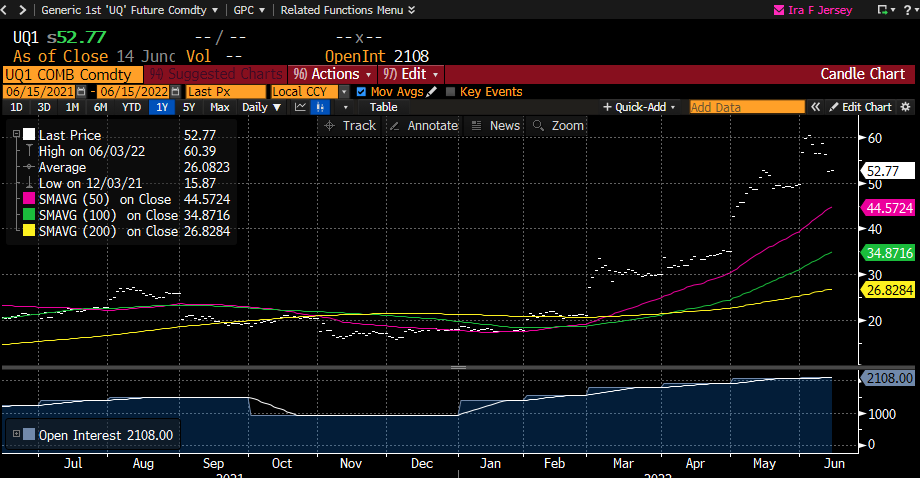The image size is (920, 478).
Task: Switch to line chart type icon
Action: 300,107
